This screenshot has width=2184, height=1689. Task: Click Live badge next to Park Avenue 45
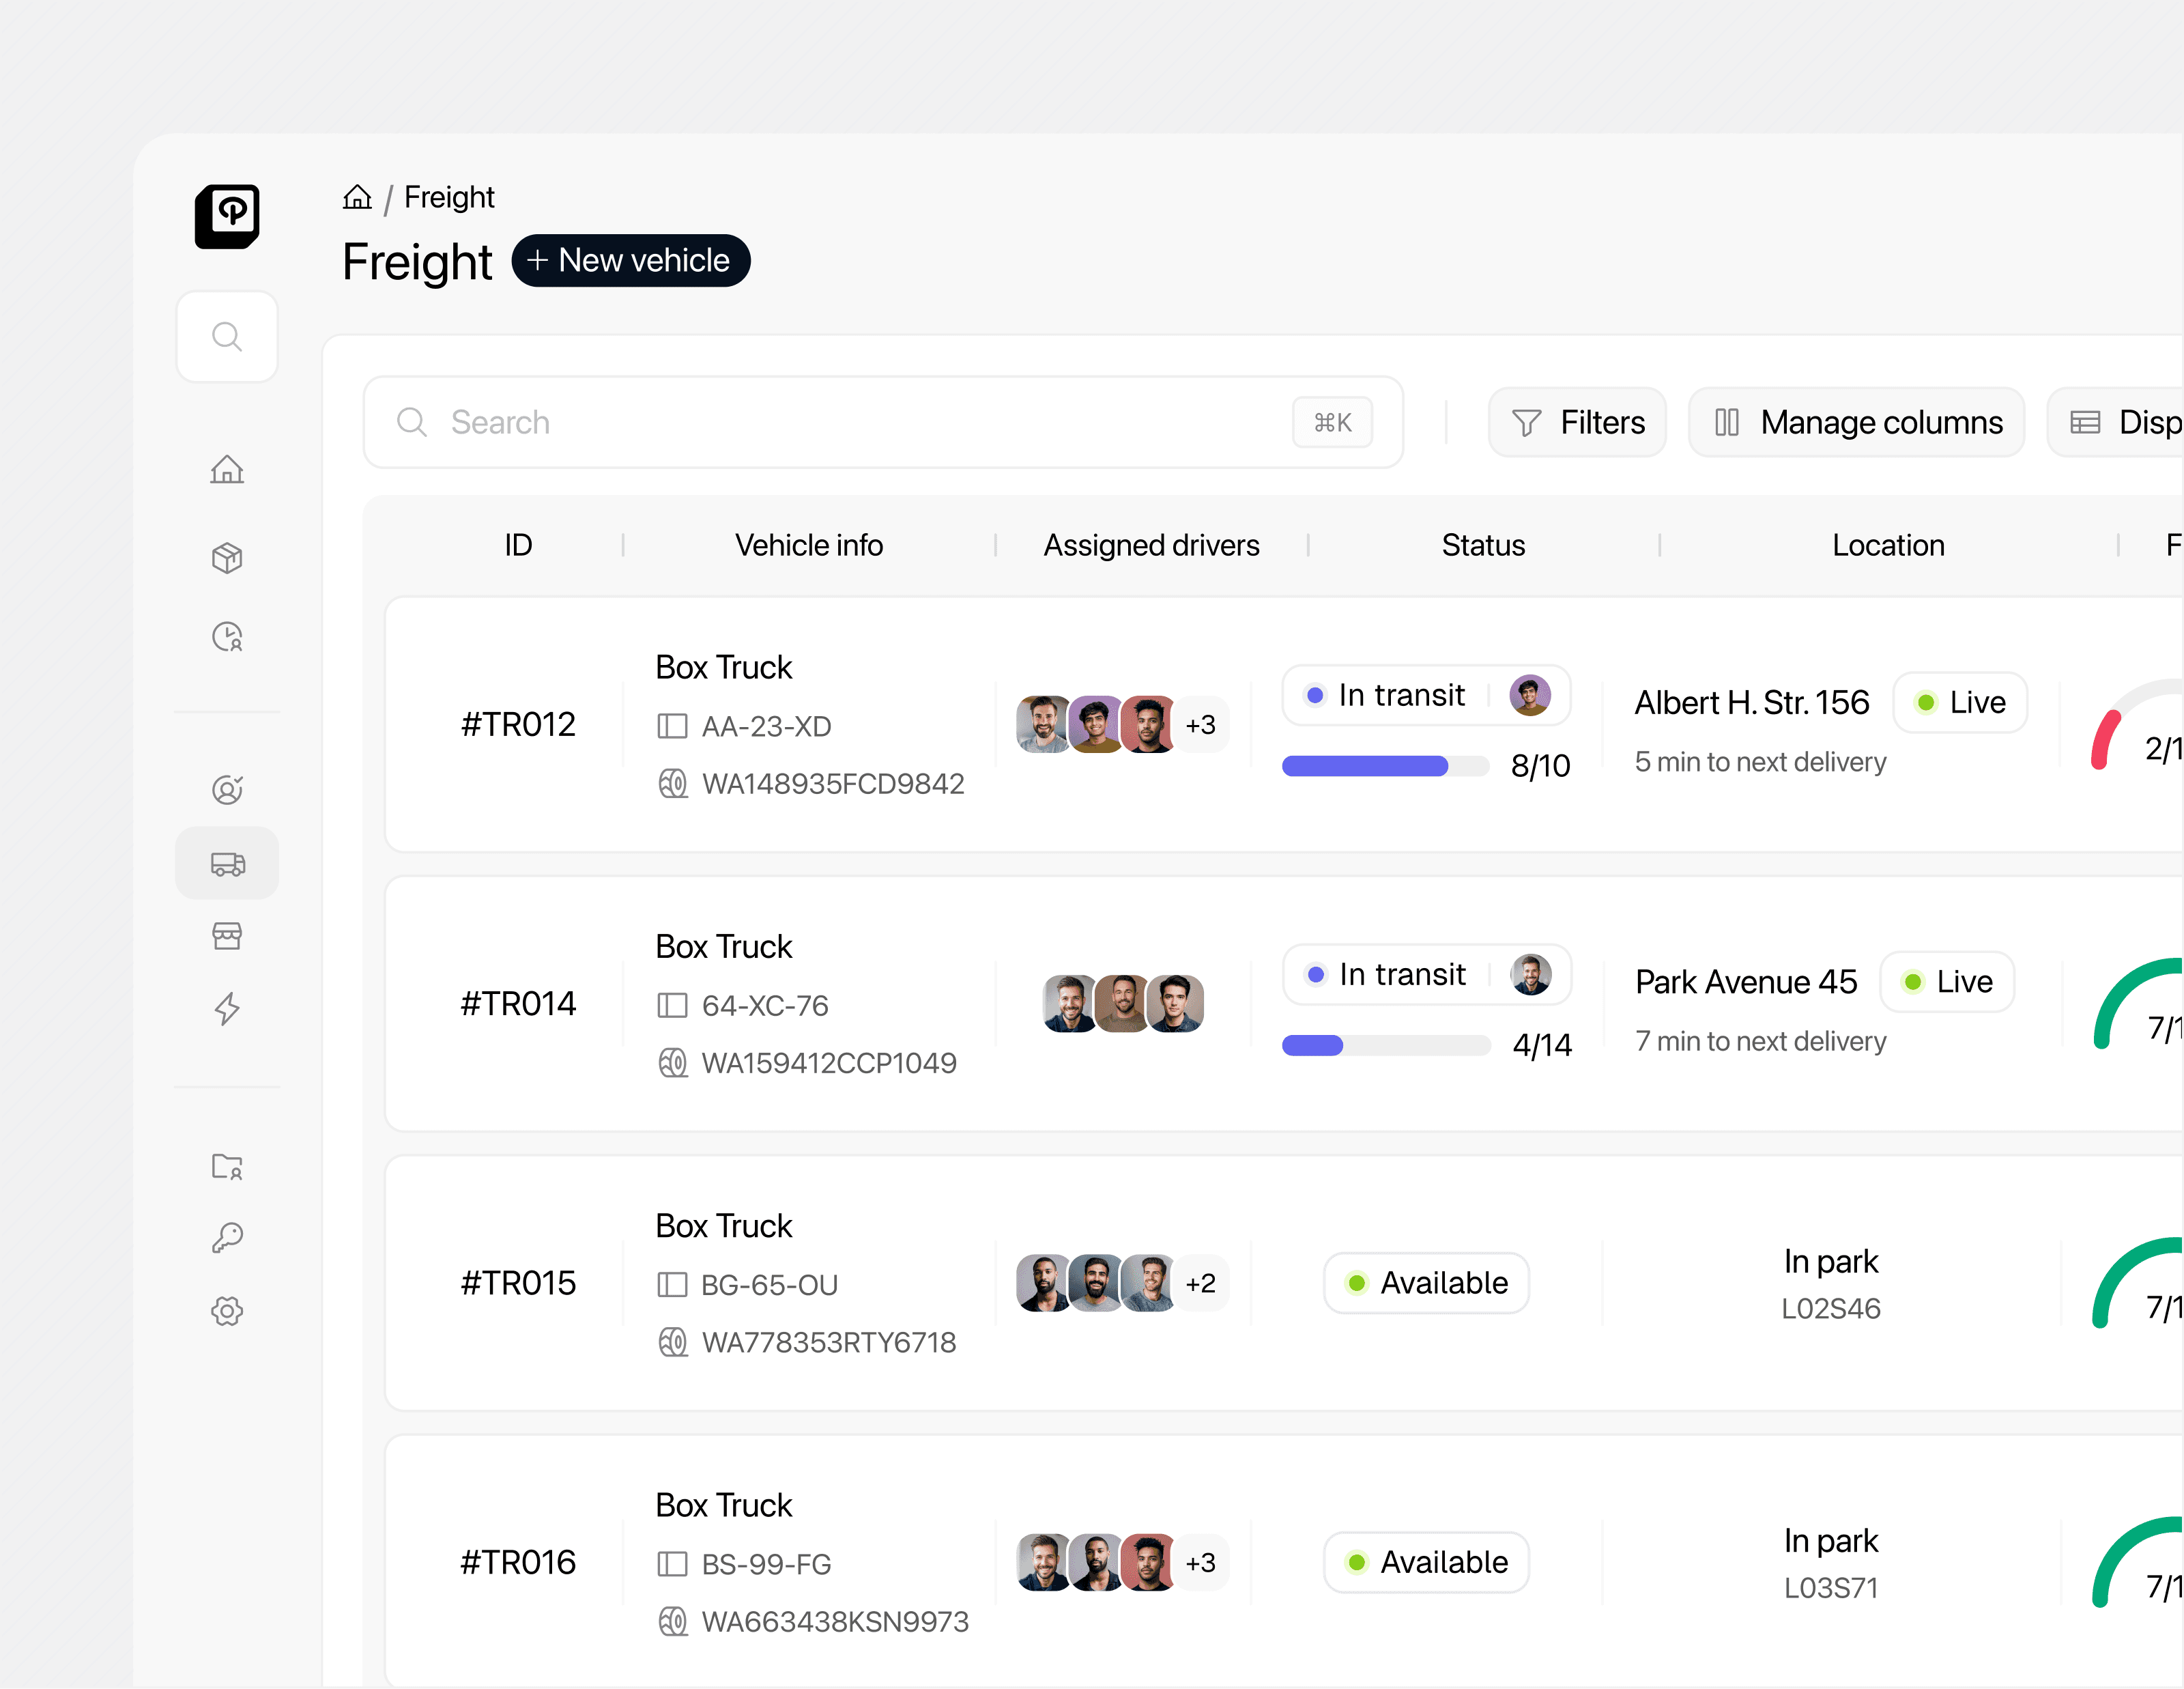[1946, 982]
